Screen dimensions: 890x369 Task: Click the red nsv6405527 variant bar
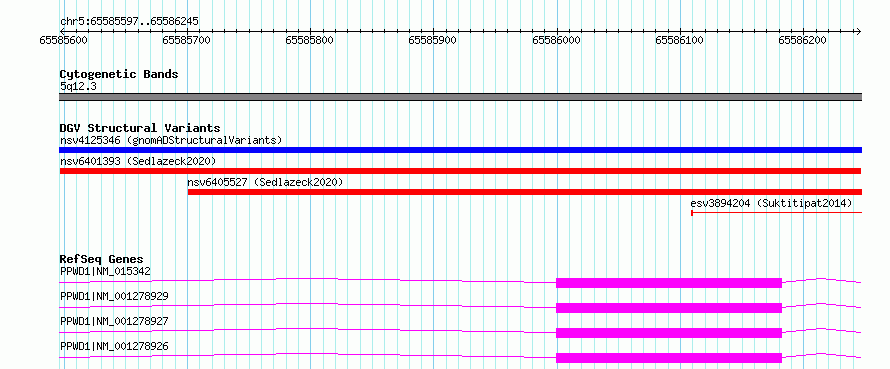pos(525,192)
